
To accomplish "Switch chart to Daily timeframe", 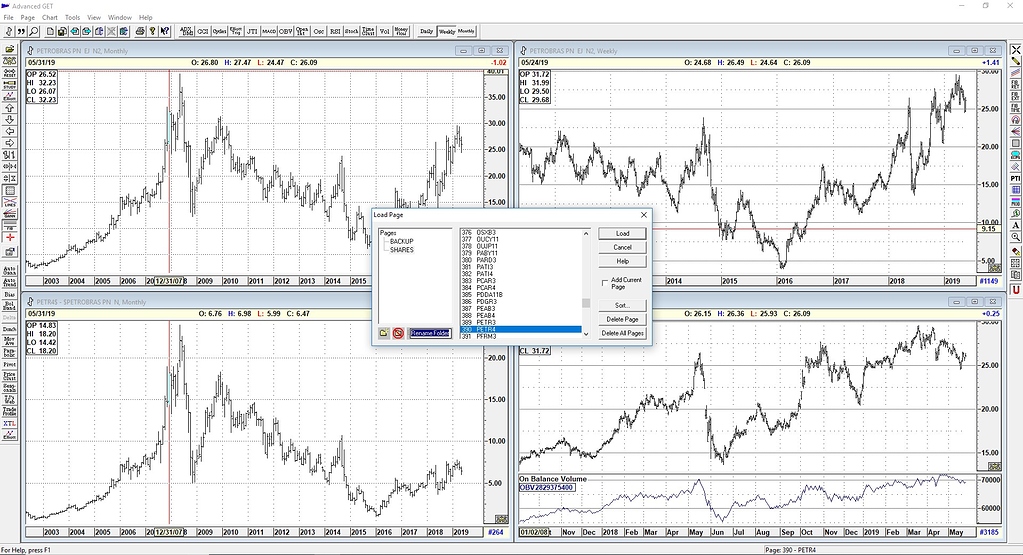I will pos(427,31).
